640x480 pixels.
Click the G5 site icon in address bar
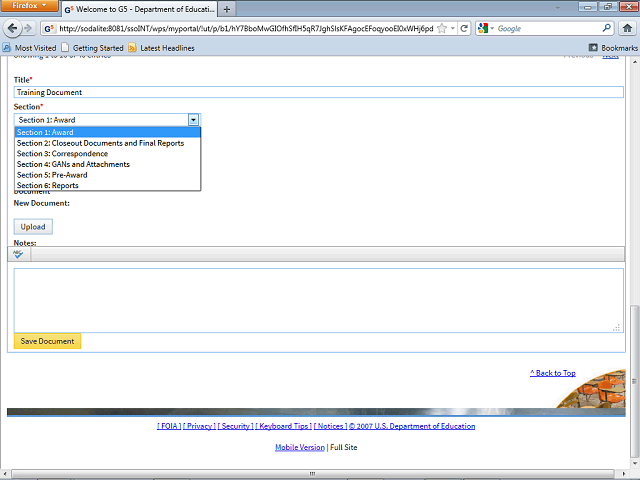49,29
